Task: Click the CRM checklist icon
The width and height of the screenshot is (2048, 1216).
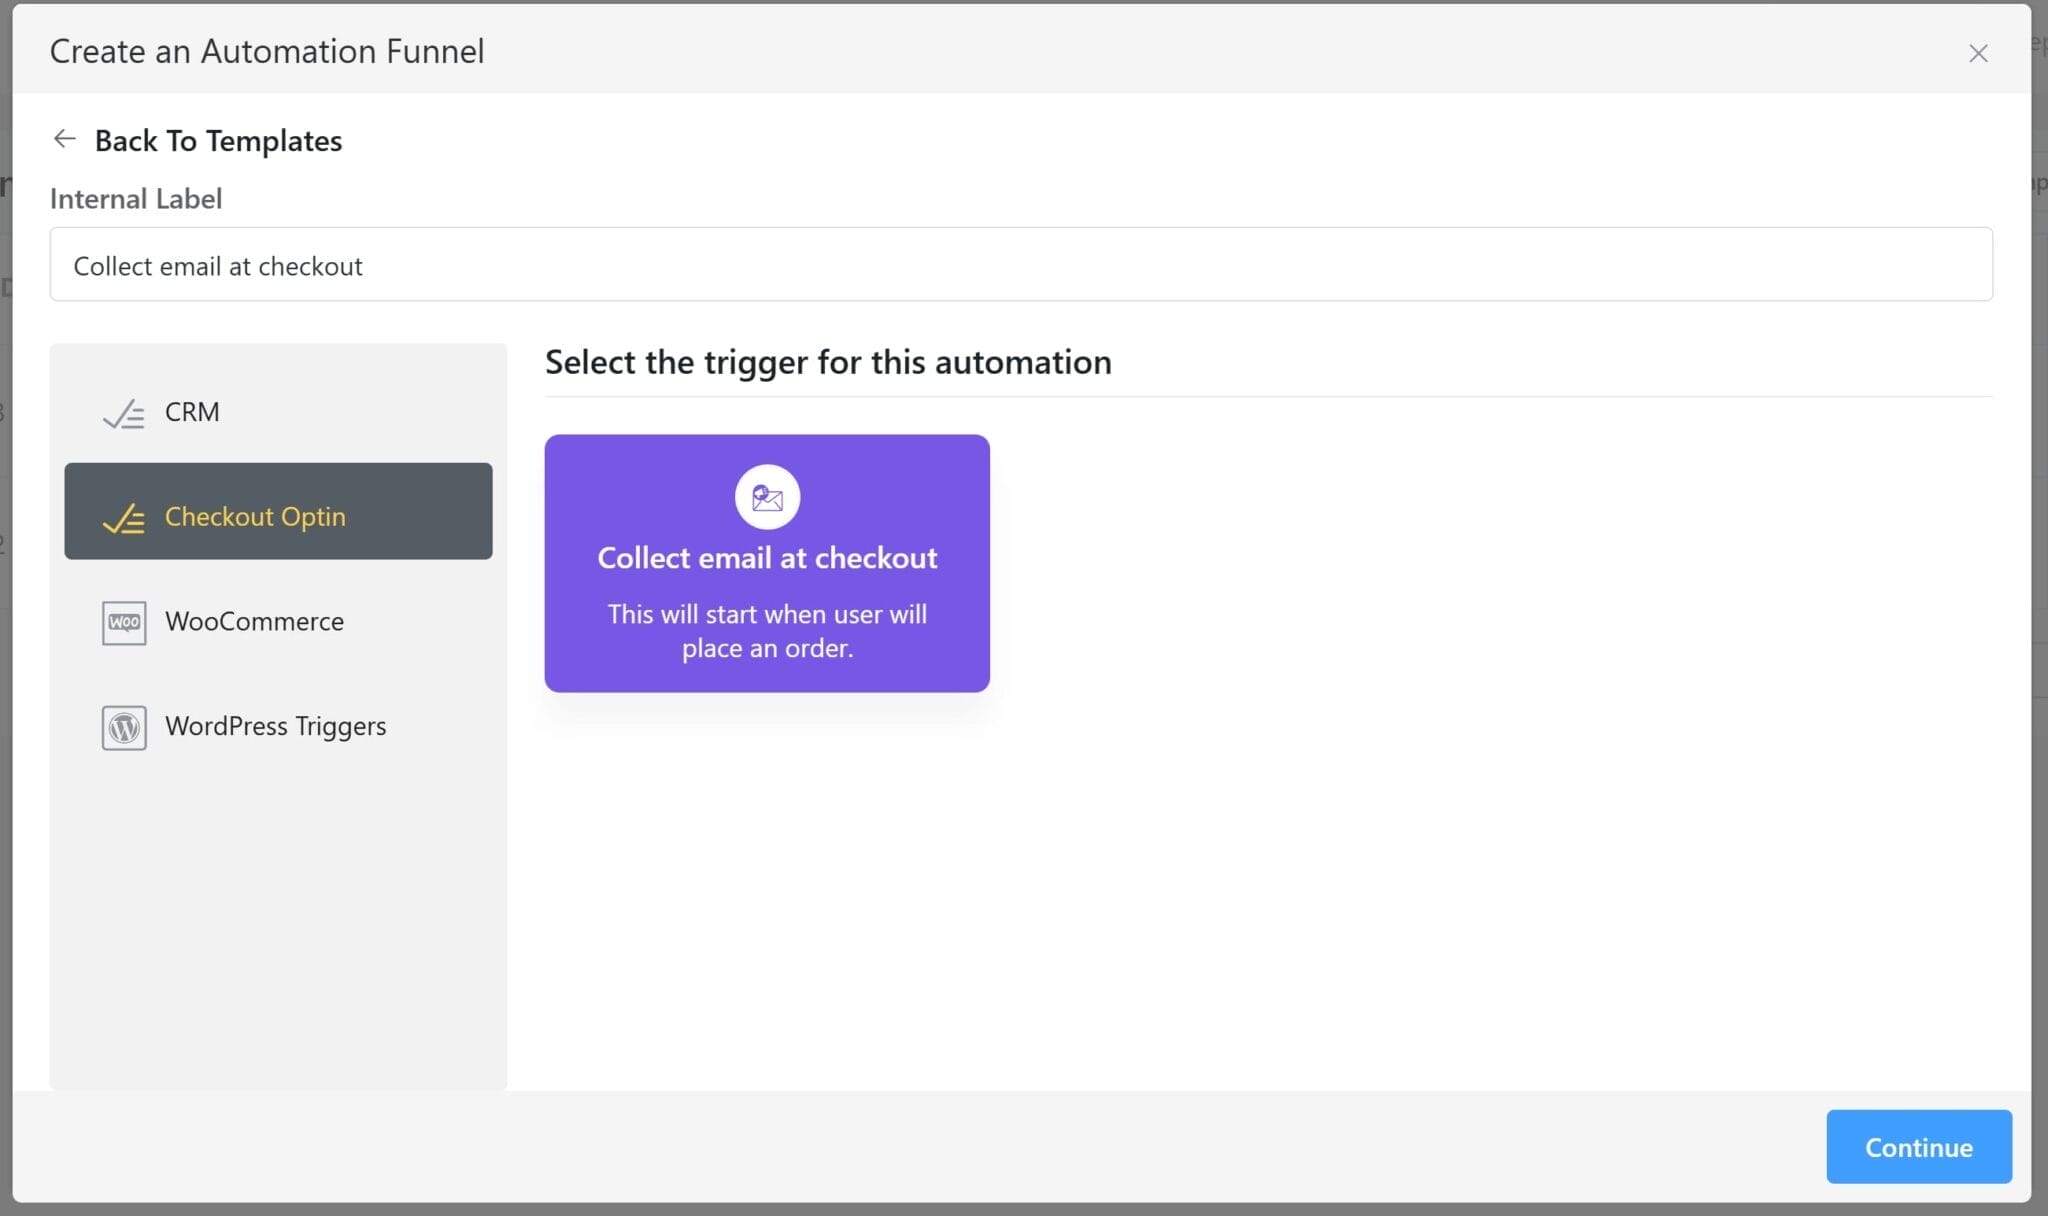Action: (123, 413)
